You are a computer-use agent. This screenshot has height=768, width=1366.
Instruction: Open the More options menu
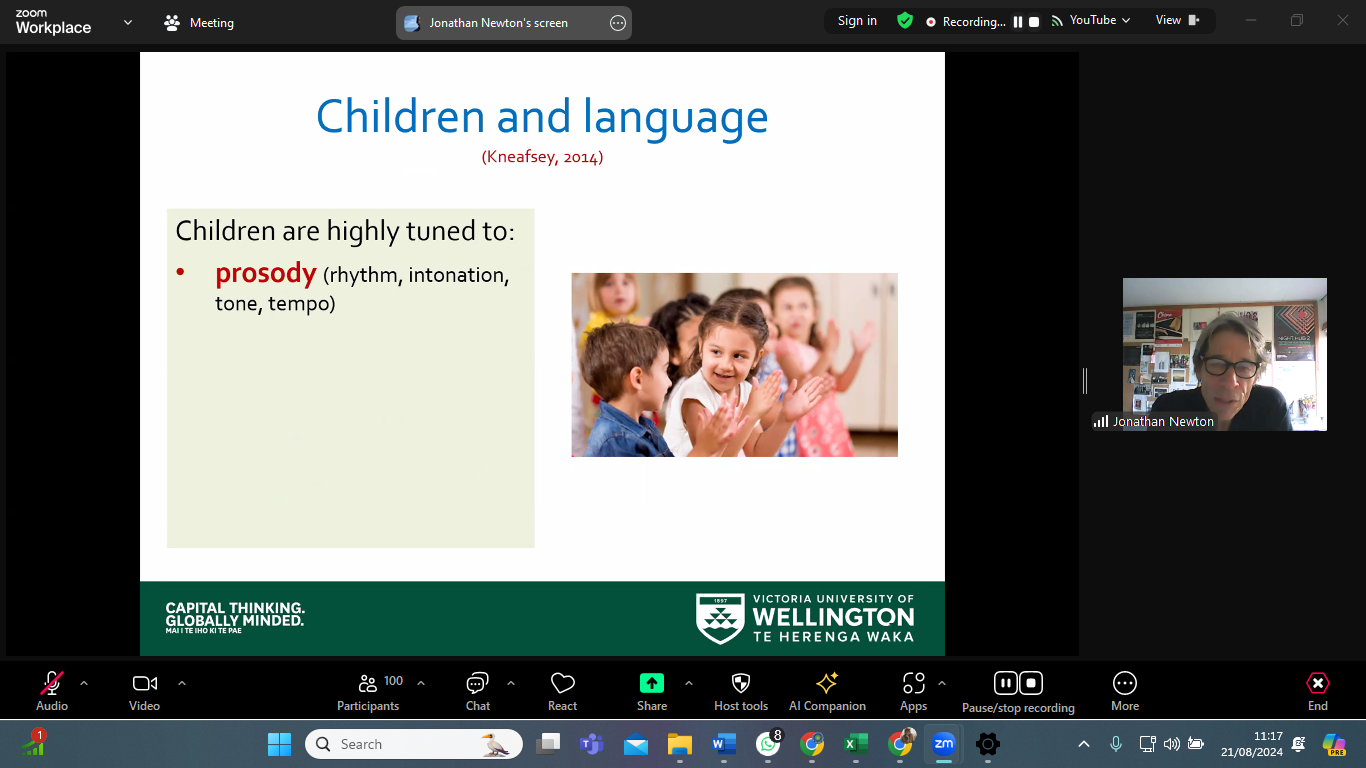[x=1125, y=691]
